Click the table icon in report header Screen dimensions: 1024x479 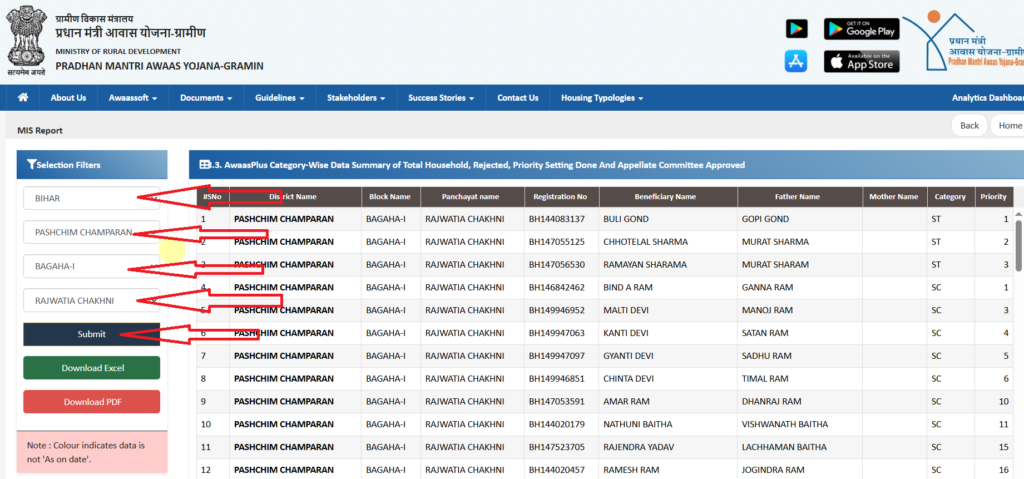point(205,165)
